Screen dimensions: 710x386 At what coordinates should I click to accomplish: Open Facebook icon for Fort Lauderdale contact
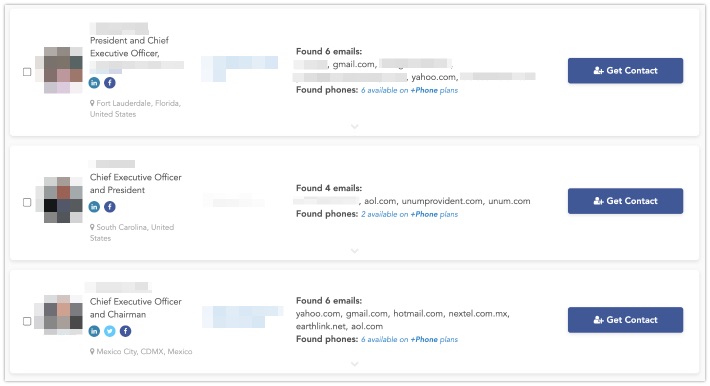coord(110,83)
